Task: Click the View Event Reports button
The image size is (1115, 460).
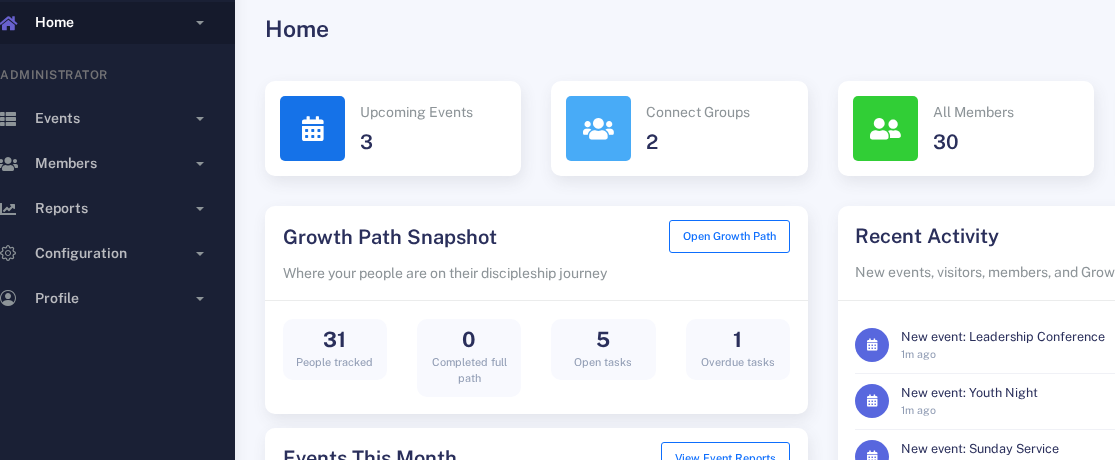Action: [x=725, y=451]
